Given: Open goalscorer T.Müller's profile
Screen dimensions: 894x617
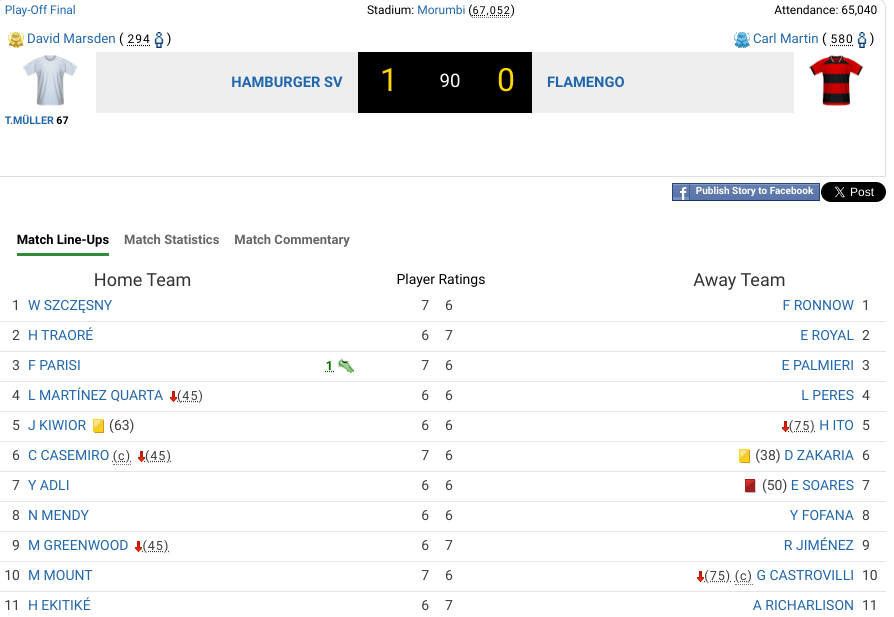Looking at the screenshot, I should click(29, 120).
